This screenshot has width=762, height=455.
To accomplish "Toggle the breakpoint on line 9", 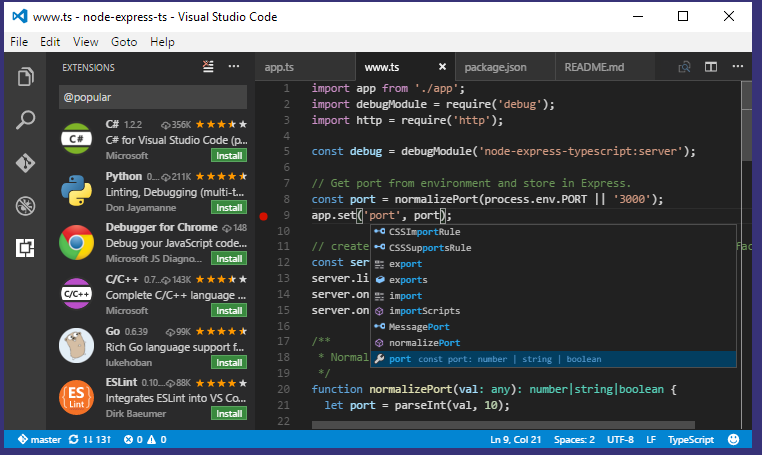I will click(263, 216).
